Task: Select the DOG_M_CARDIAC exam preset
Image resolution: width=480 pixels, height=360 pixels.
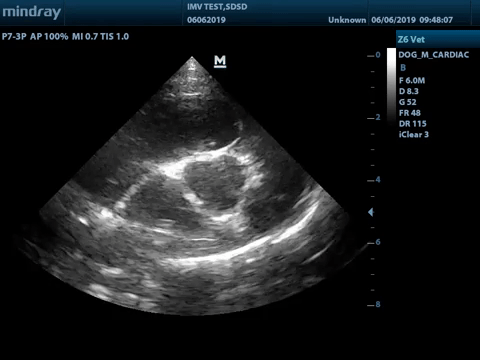Action: pyautogui.click(x=434, y=55)
